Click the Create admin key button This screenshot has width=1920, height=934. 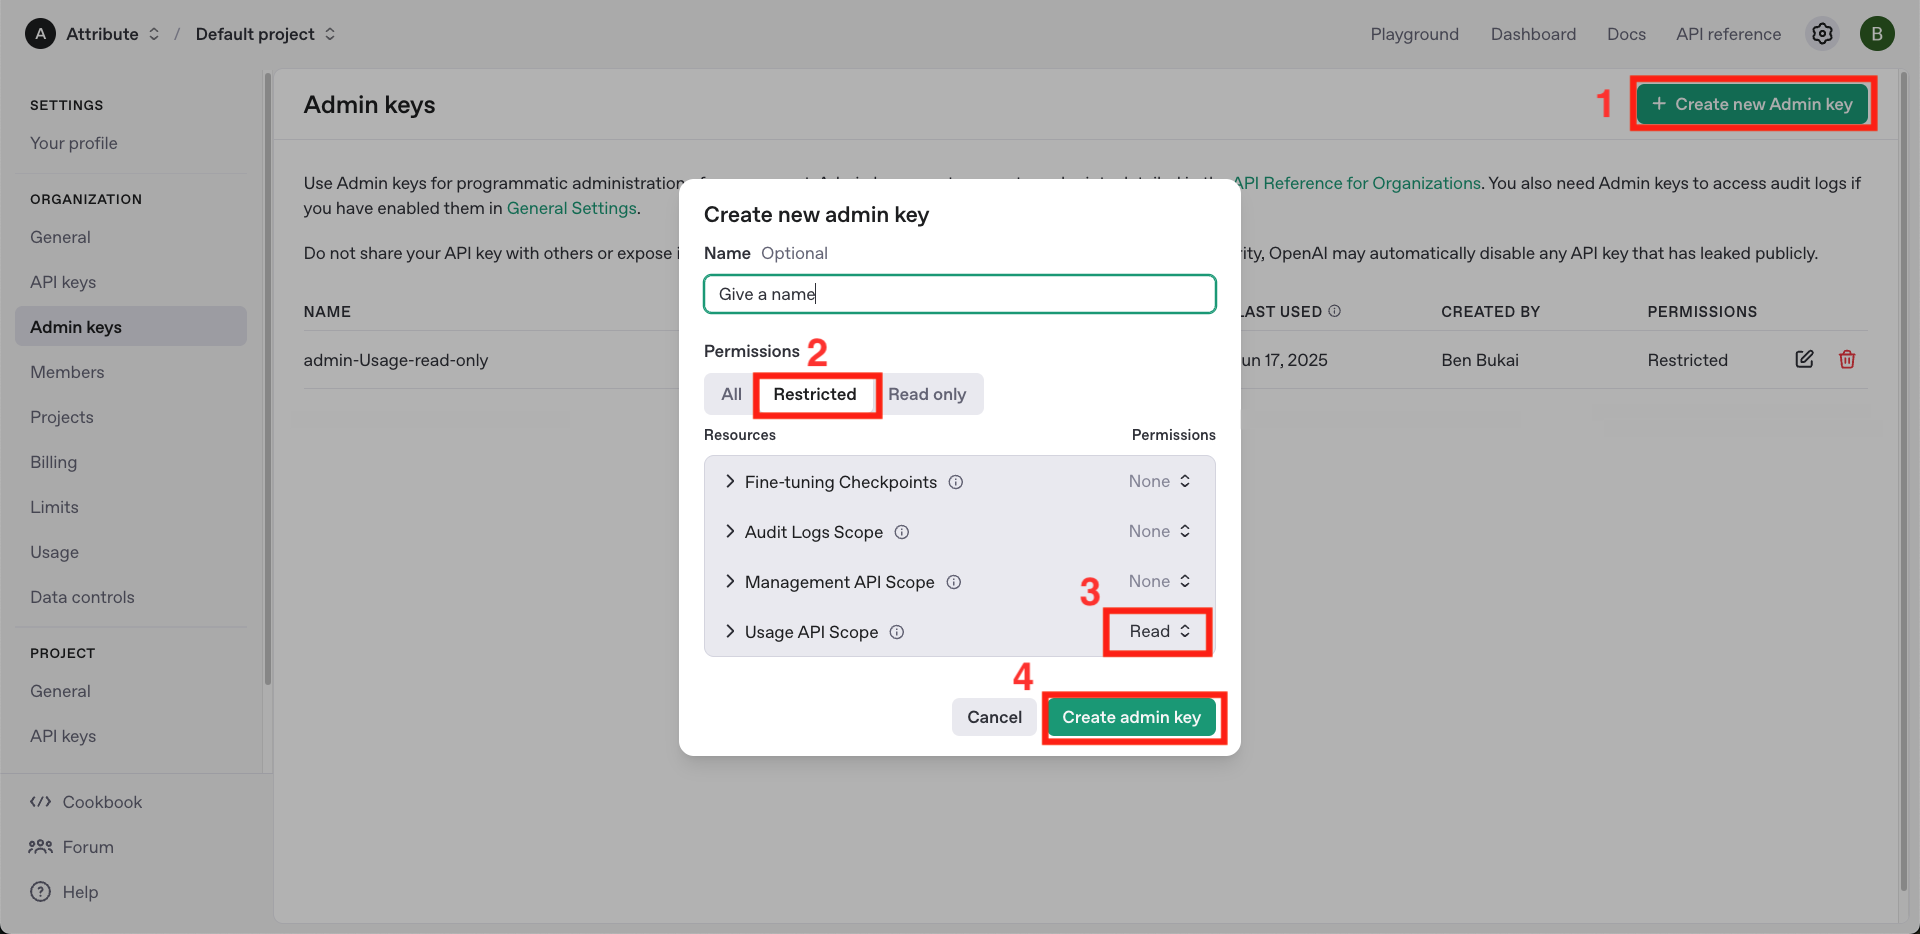[1132, 717]
